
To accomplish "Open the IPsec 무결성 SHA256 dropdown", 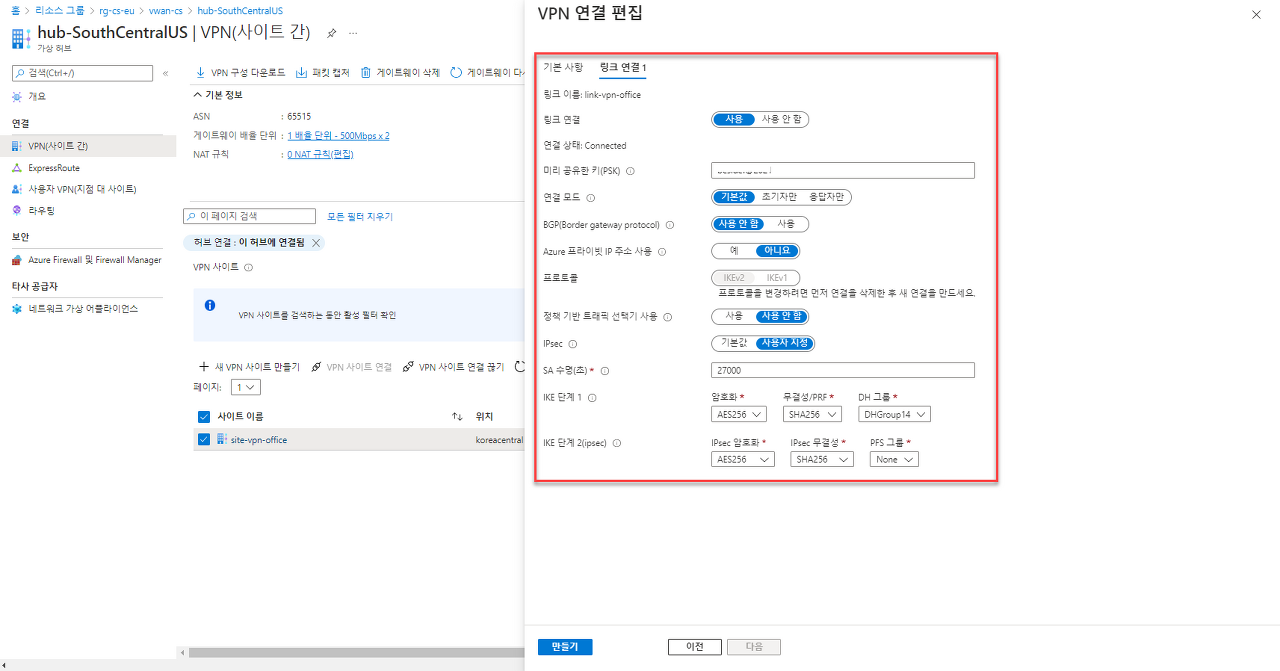I will tap(822, 459).
